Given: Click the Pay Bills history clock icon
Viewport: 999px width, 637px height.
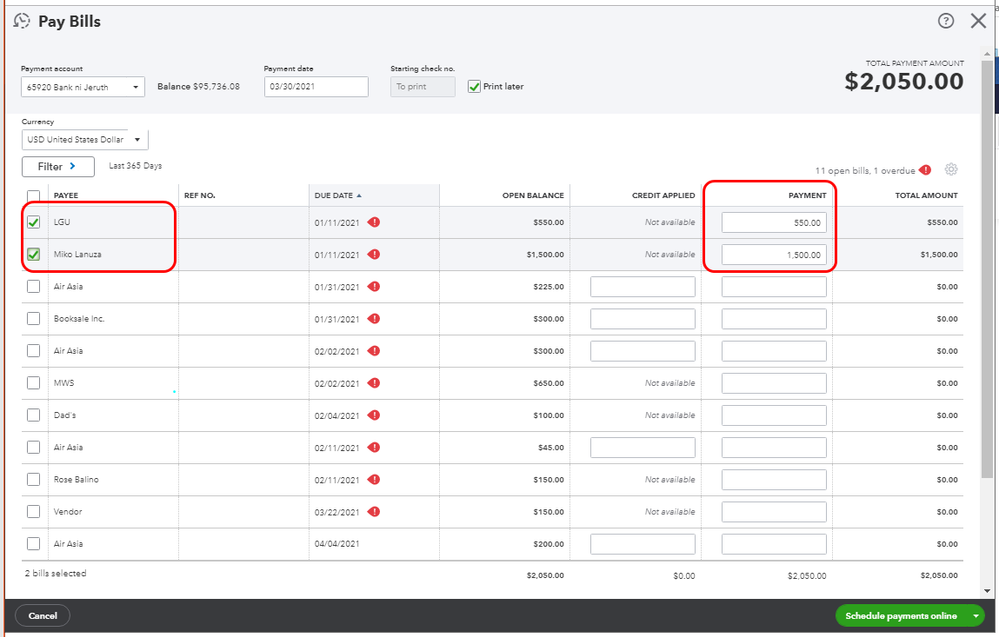Looking at the screenshot, I should pos(22,21).
